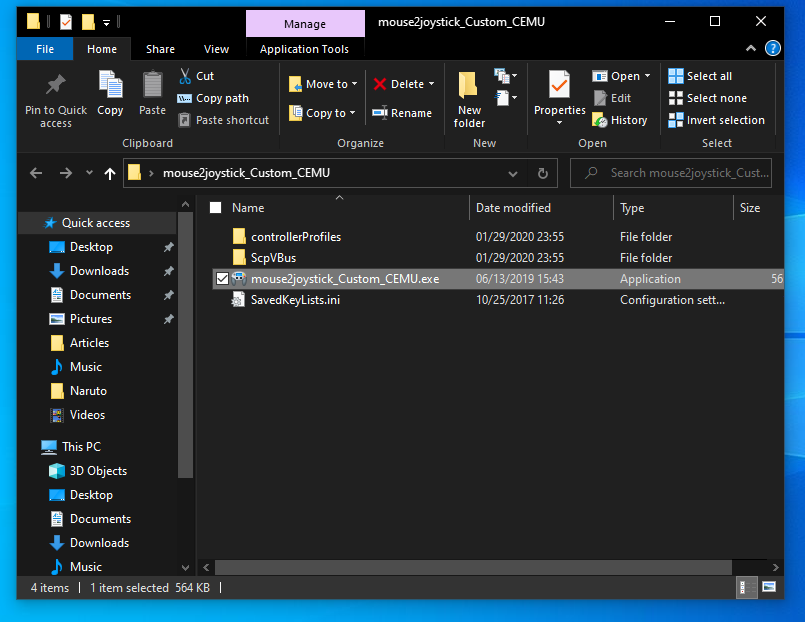Refresh the current folder

click(x=543, y=173)
